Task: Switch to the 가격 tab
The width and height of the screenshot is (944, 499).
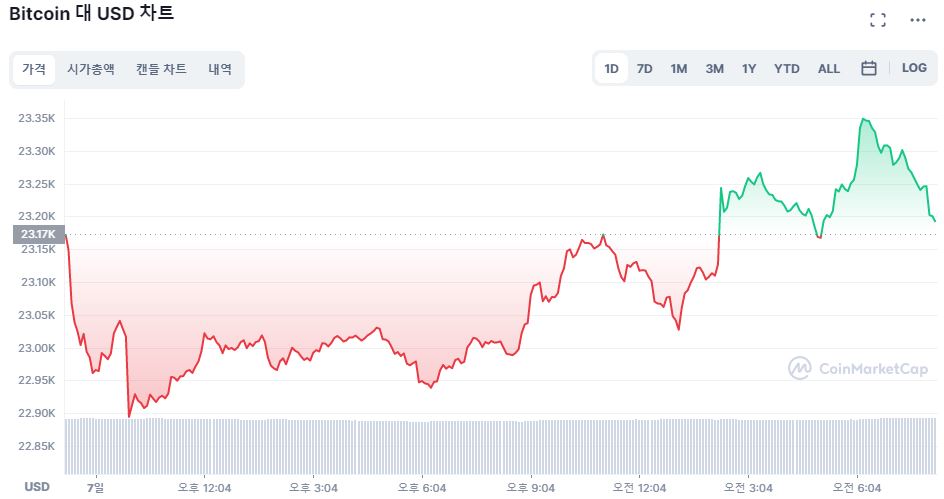Action: point(34,69)
